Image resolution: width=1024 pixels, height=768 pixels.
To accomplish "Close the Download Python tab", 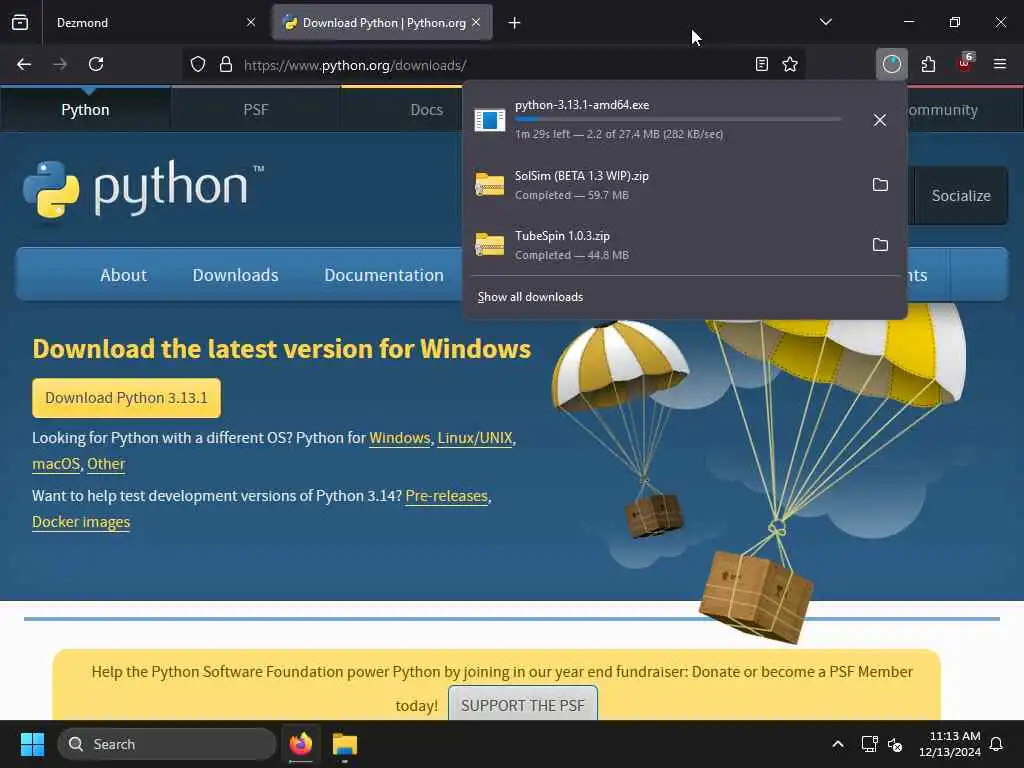I will [476, 22].
